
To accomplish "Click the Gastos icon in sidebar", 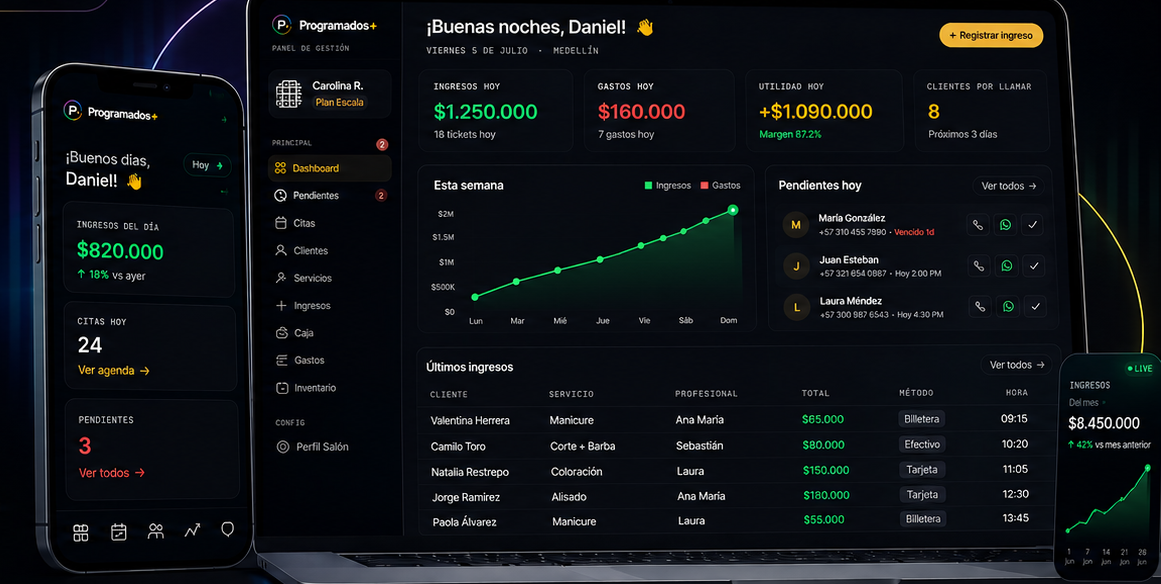I will click(281, 360).
